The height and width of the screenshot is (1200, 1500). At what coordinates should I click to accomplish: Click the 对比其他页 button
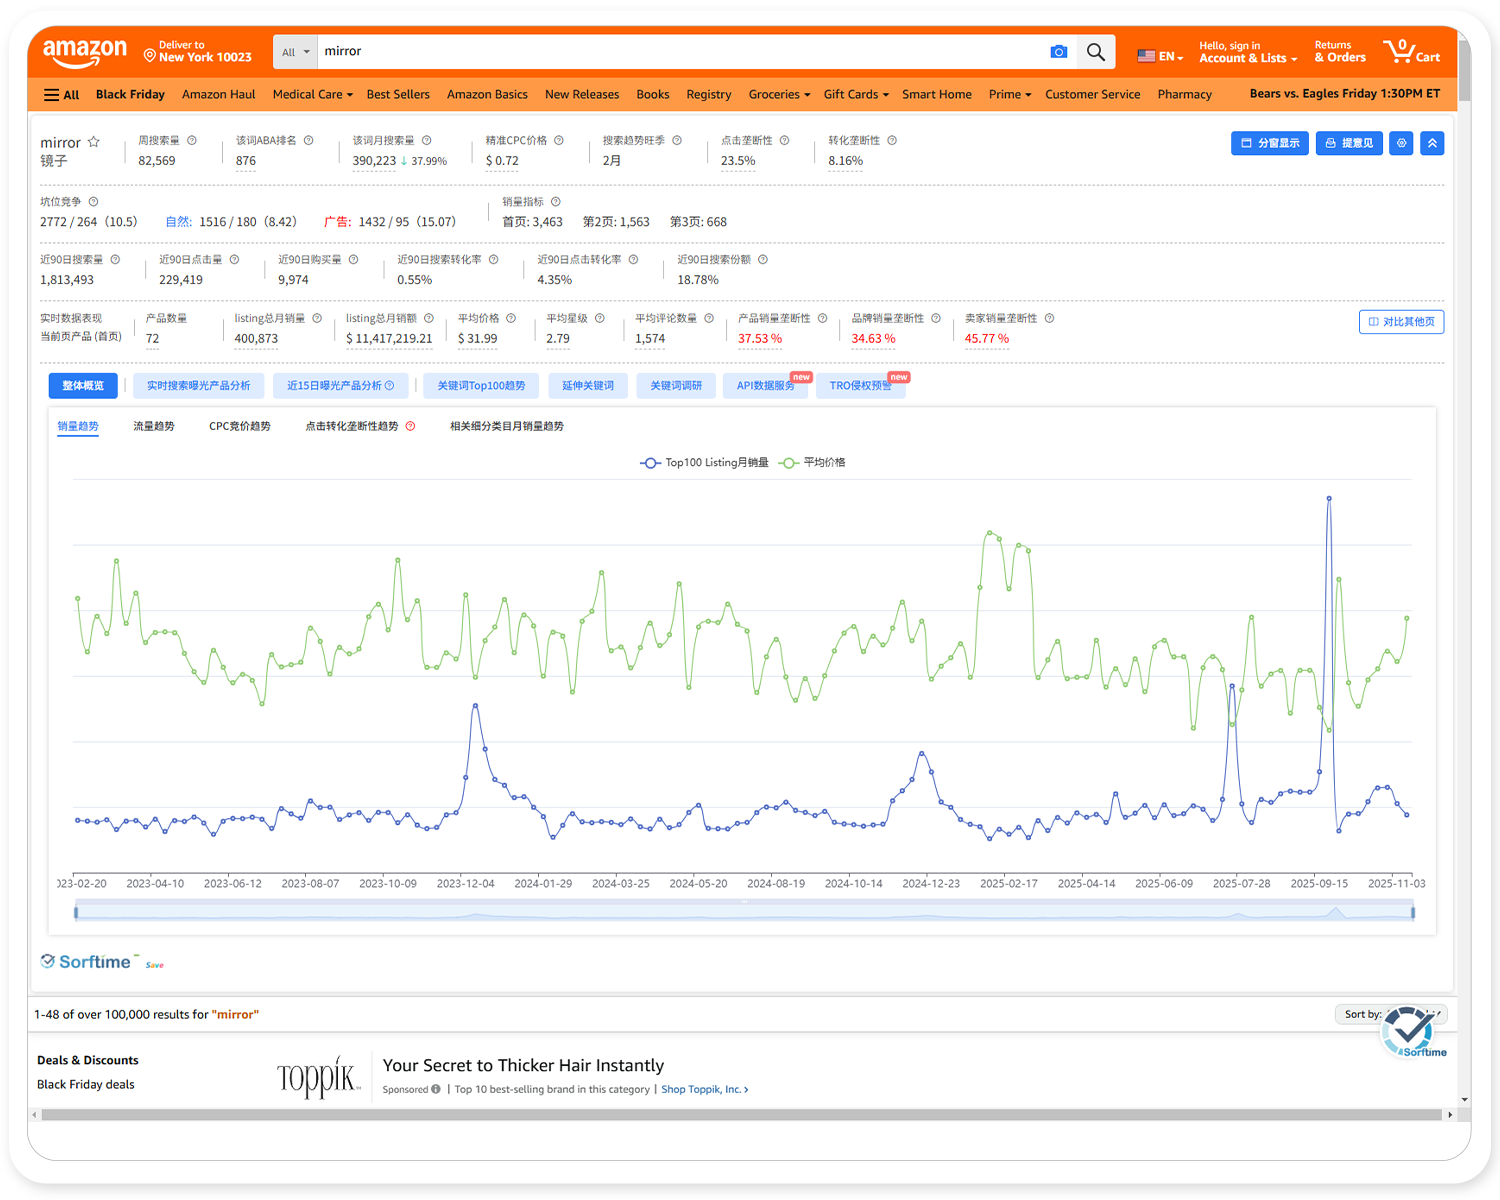click(1401, 322)
